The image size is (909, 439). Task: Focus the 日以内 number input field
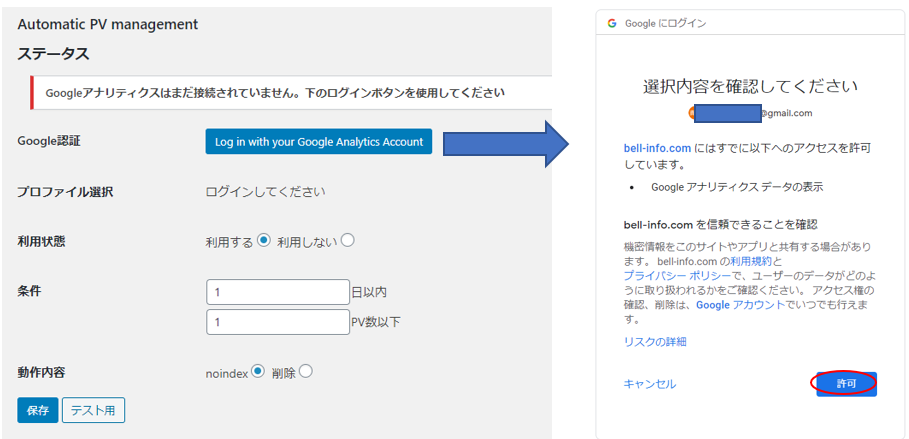coord(277,292)
